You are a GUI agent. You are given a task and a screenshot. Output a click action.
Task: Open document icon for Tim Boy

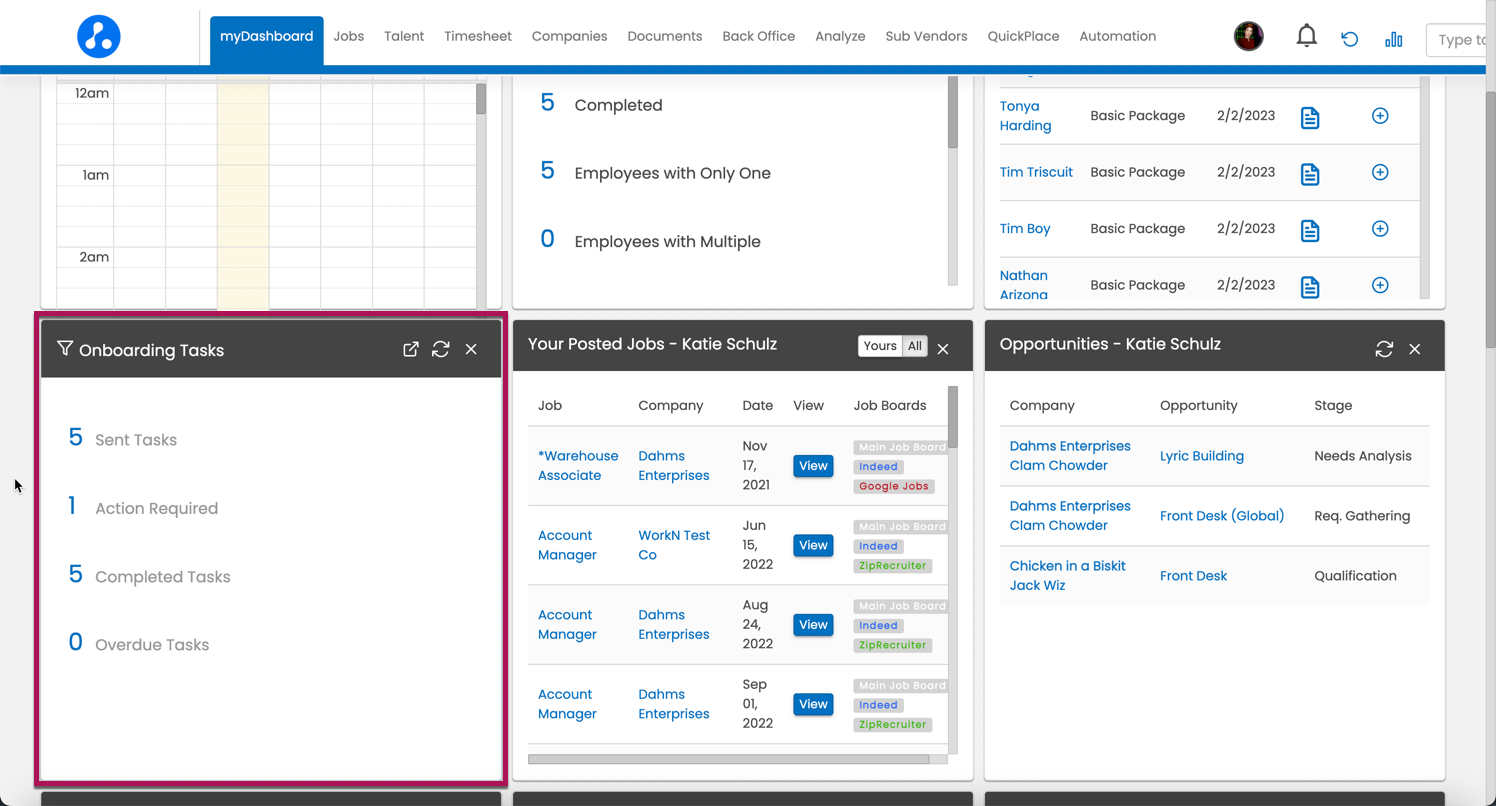point(1310,231)
